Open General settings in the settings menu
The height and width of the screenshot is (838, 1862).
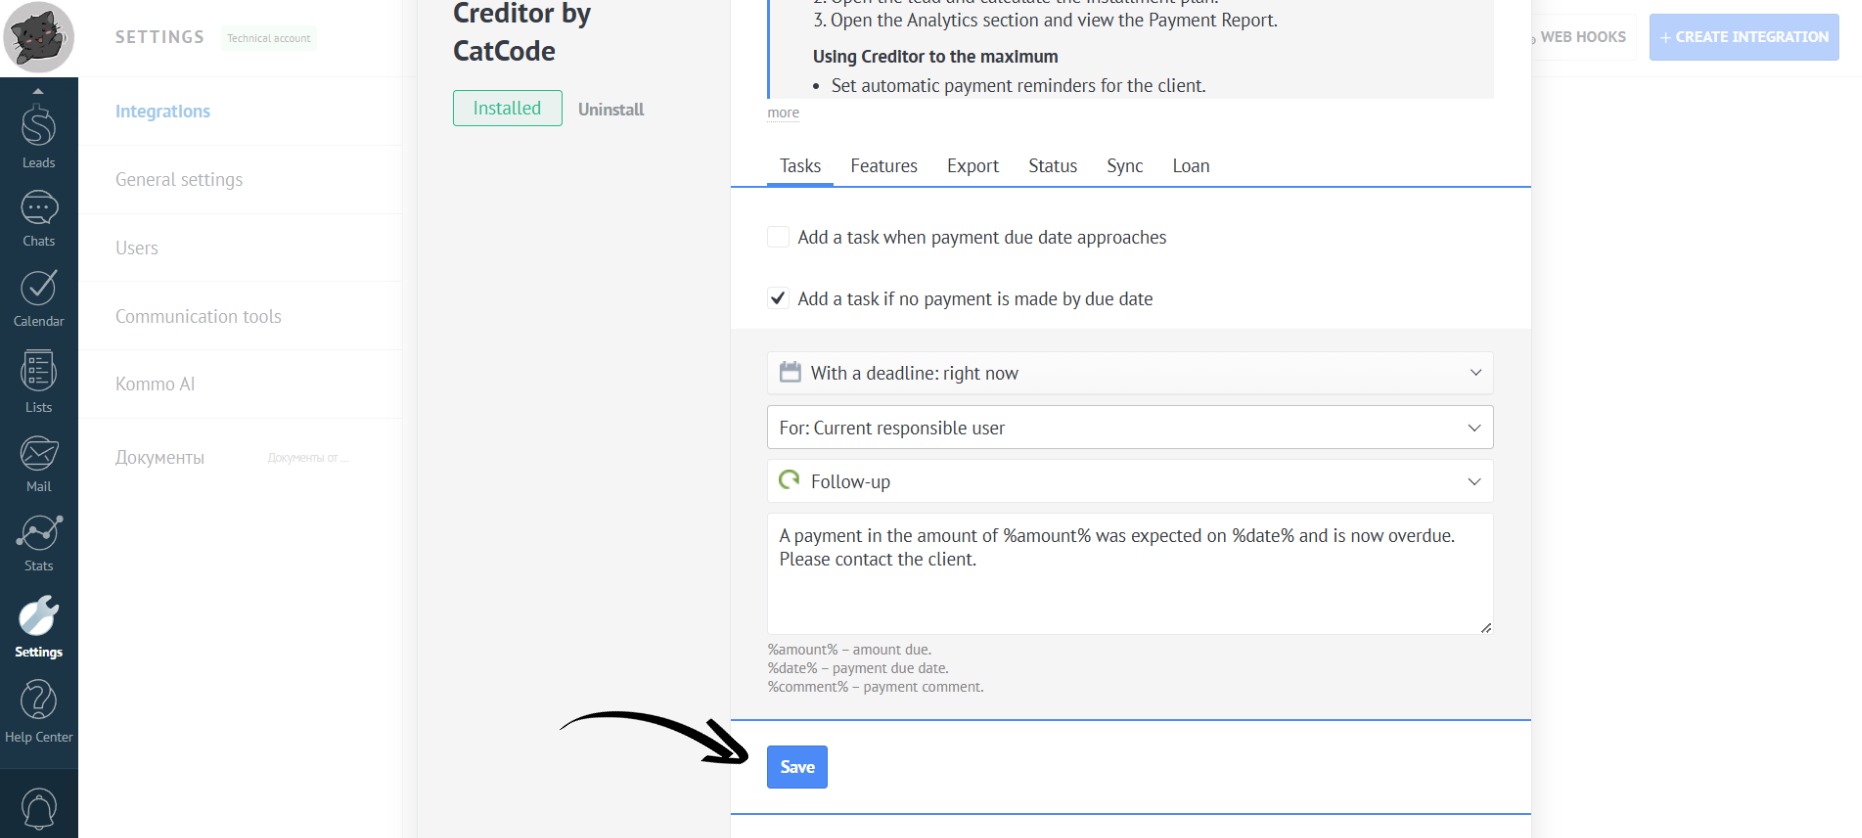pyautogui.click(x=179, y=180)
